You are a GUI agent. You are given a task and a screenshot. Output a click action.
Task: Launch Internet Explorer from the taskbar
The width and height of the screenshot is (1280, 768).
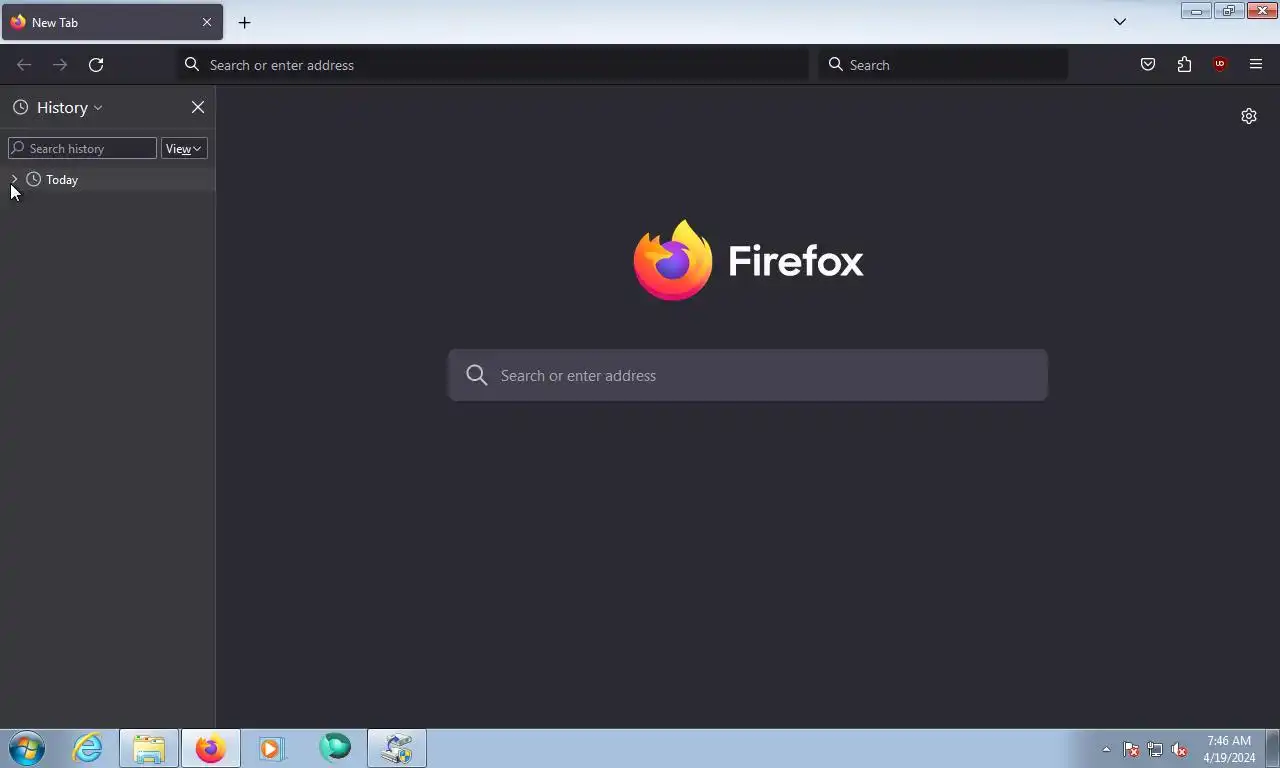pos(88,748)
